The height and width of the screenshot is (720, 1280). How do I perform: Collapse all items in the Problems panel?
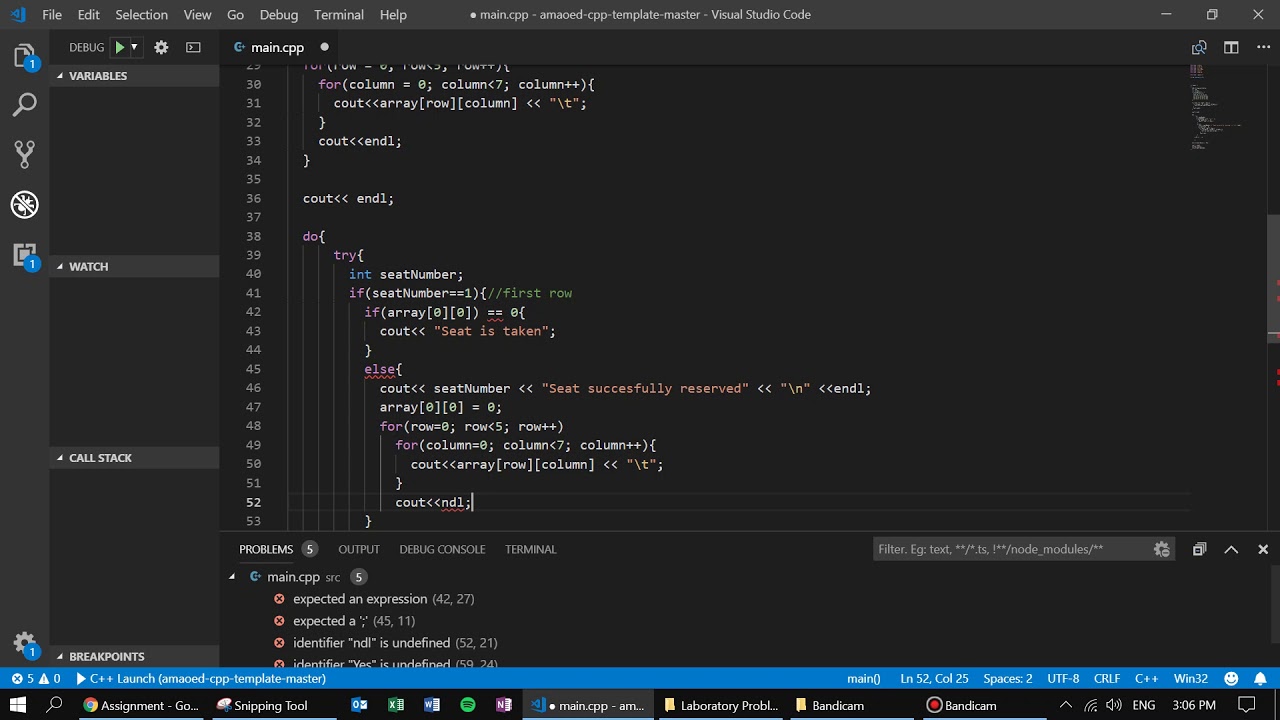pyautogui.click(x=1199, y=549)
